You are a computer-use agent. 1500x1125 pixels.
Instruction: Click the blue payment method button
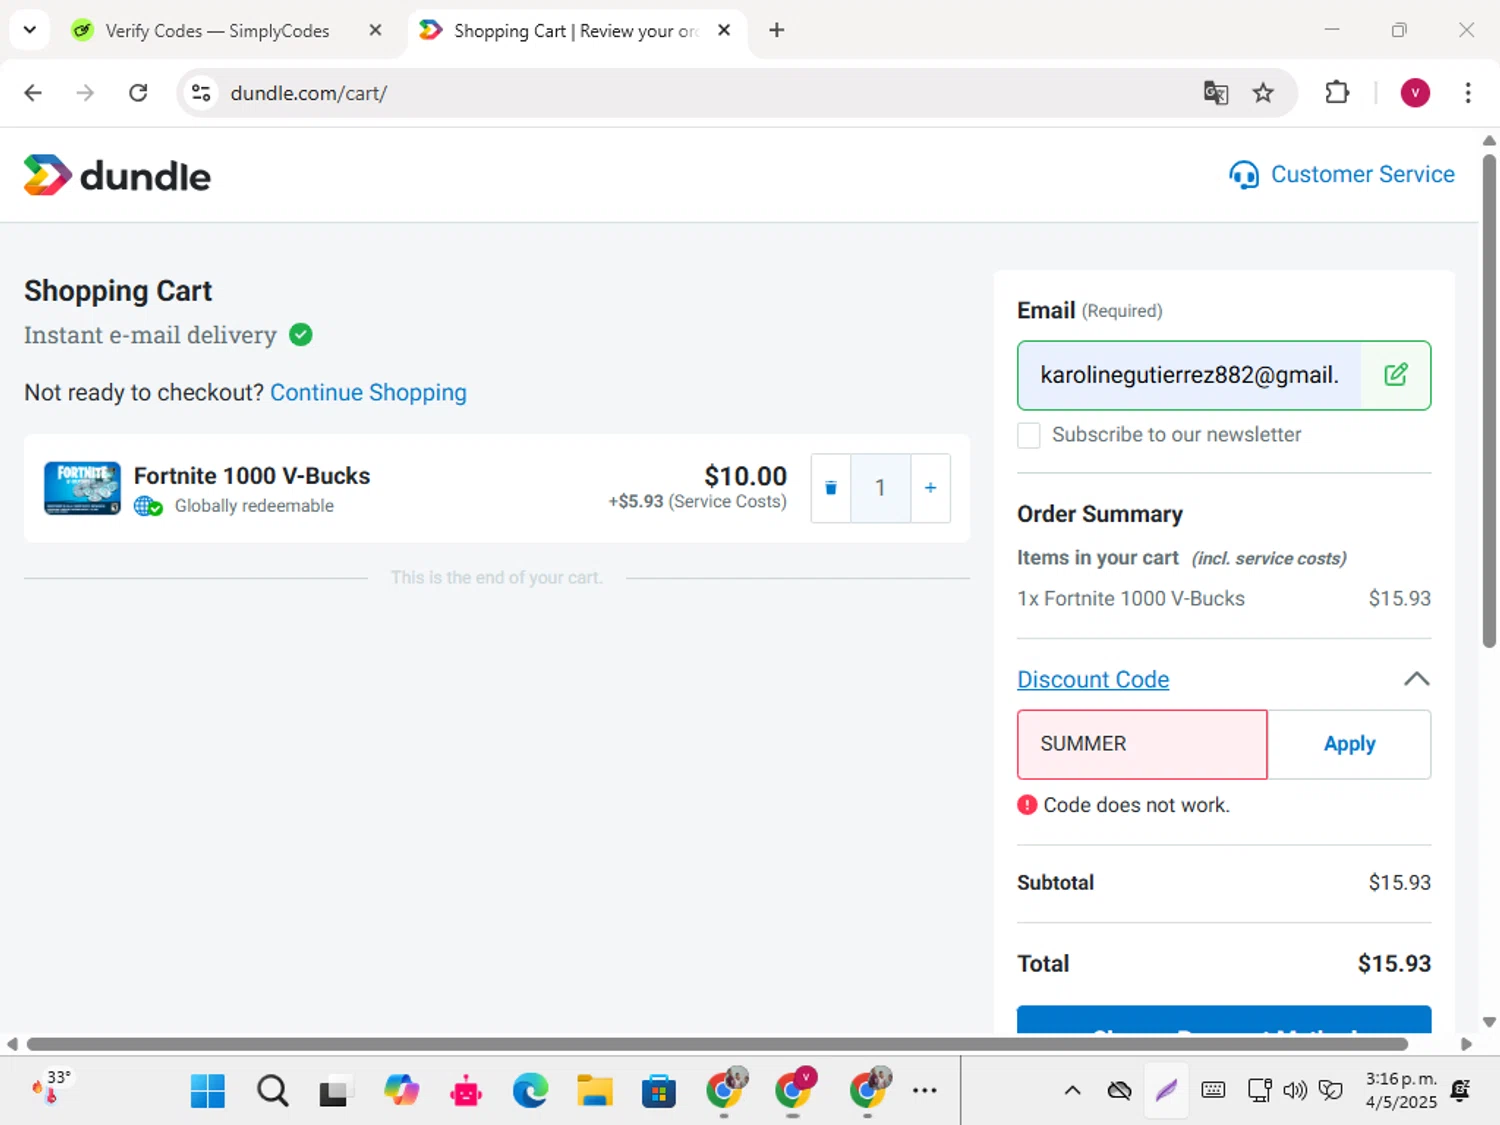pos(1224,1019)
